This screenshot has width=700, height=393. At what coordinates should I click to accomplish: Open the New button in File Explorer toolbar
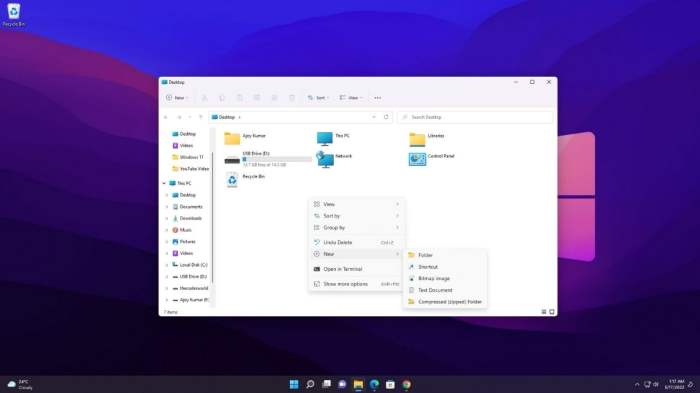coord(177,98)
